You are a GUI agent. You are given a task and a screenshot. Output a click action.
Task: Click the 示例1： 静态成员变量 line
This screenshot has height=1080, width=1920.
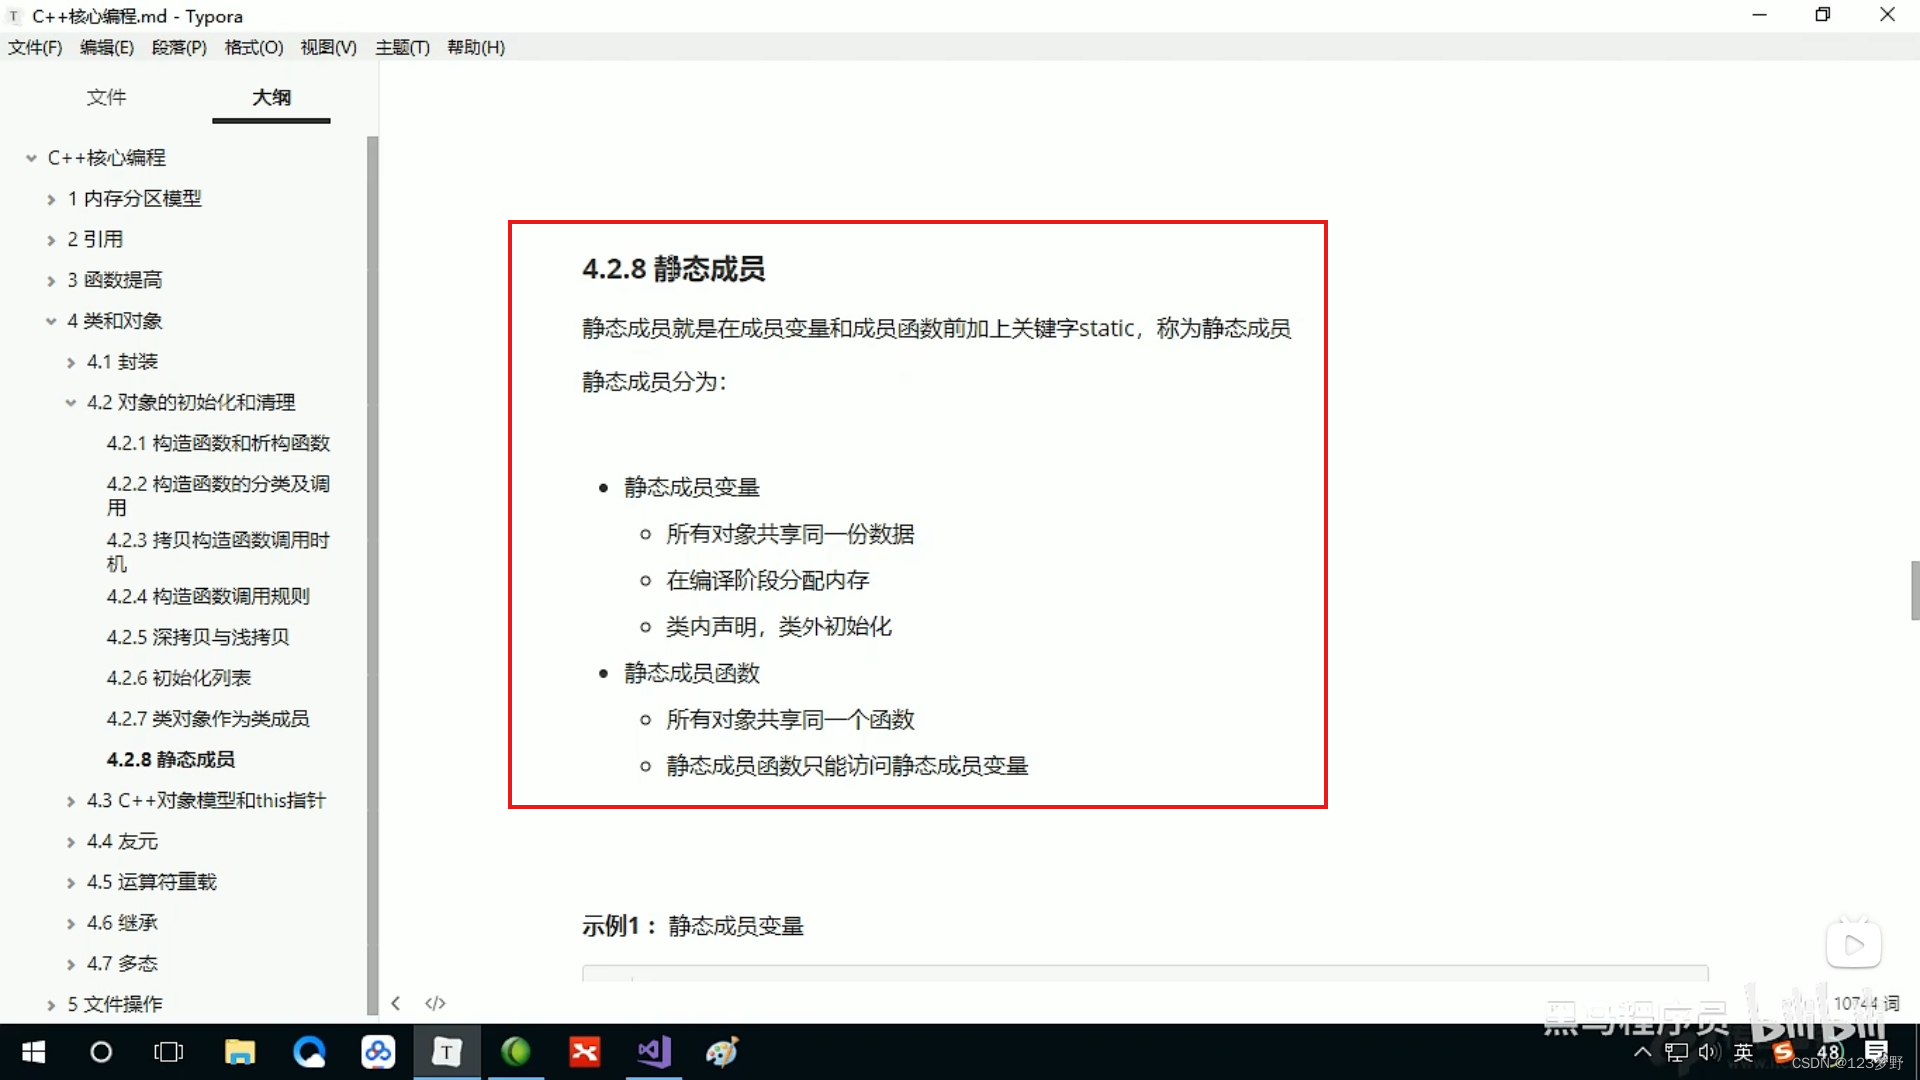(693, 926)
